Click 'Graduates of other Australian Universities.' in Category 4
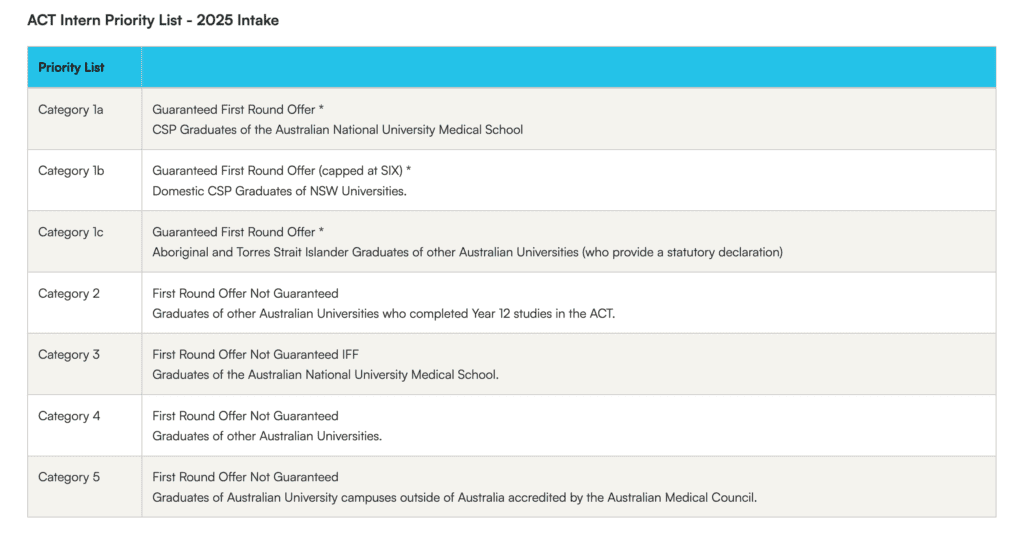1024x534 pixels. pyautogui.click(x=267, y=436)
